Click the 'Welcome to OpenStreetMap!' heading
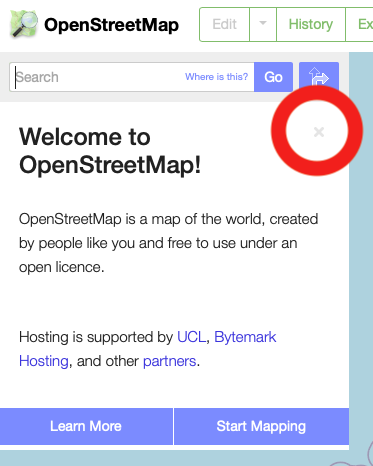 pos(110,151)
